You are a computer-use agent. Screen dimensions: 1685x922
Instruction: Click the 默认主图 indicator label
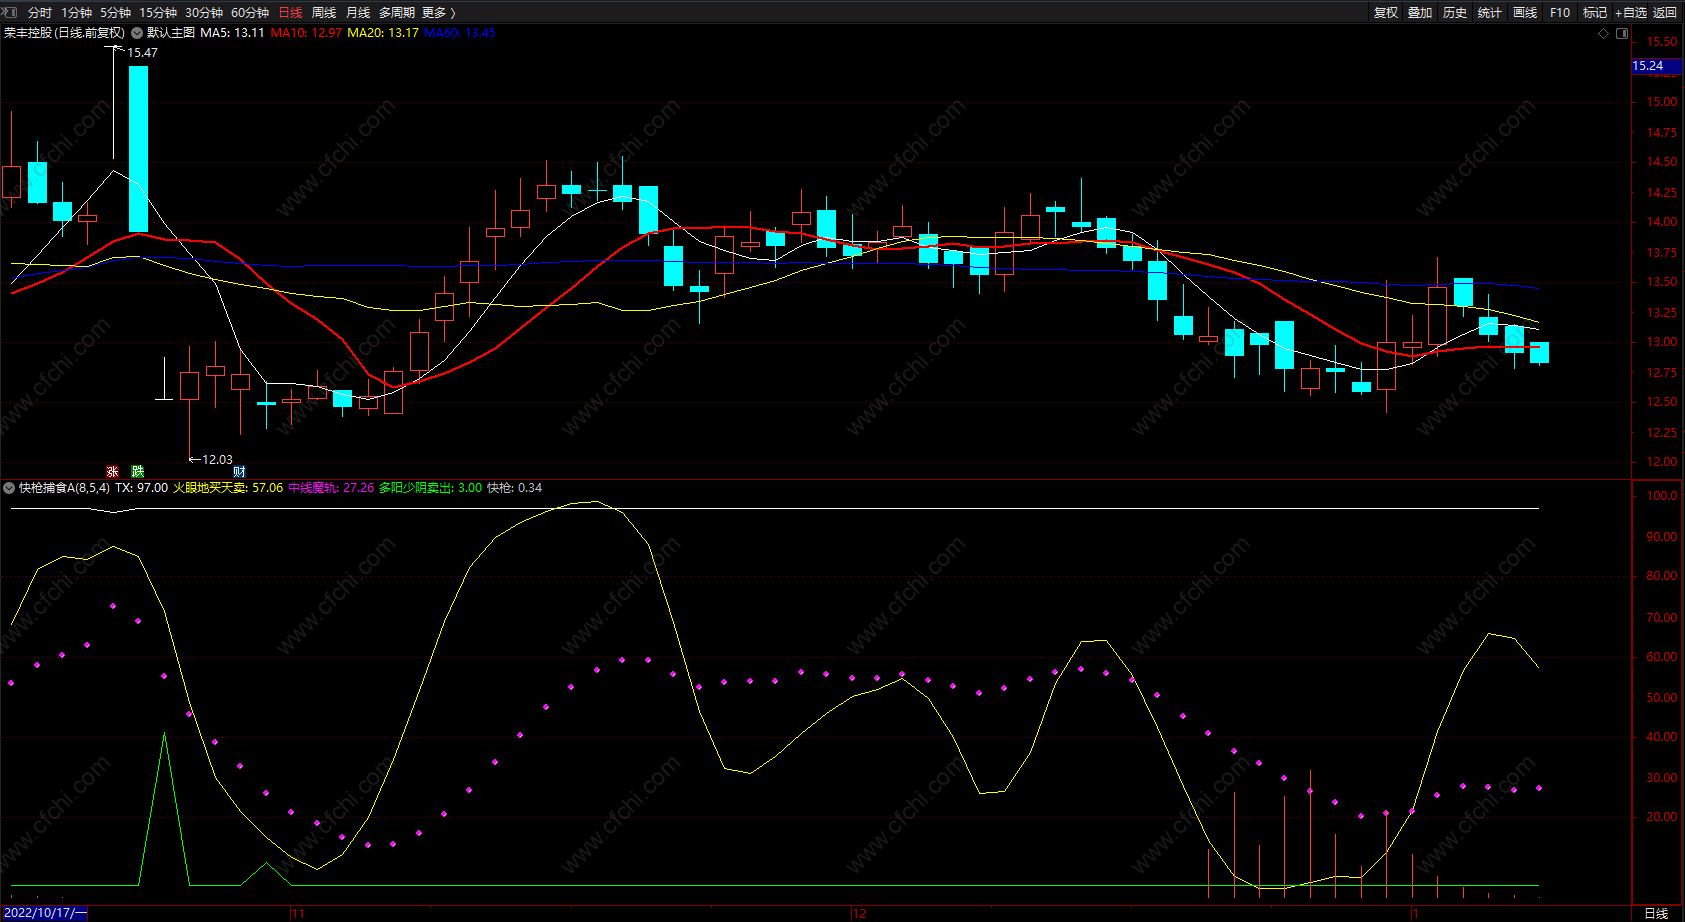point(171,33)
